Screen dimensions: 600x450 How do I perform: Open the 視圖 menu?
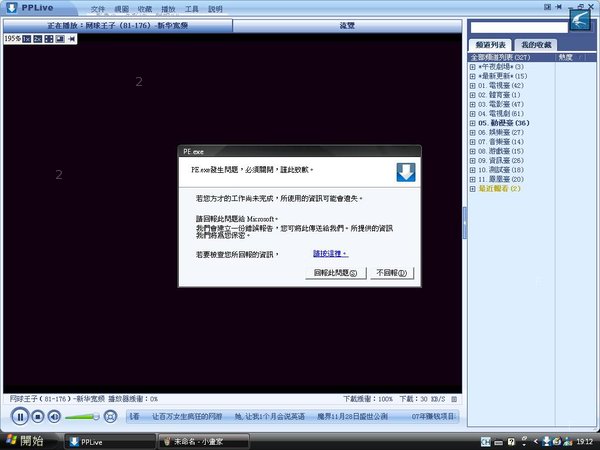(121, 9)
